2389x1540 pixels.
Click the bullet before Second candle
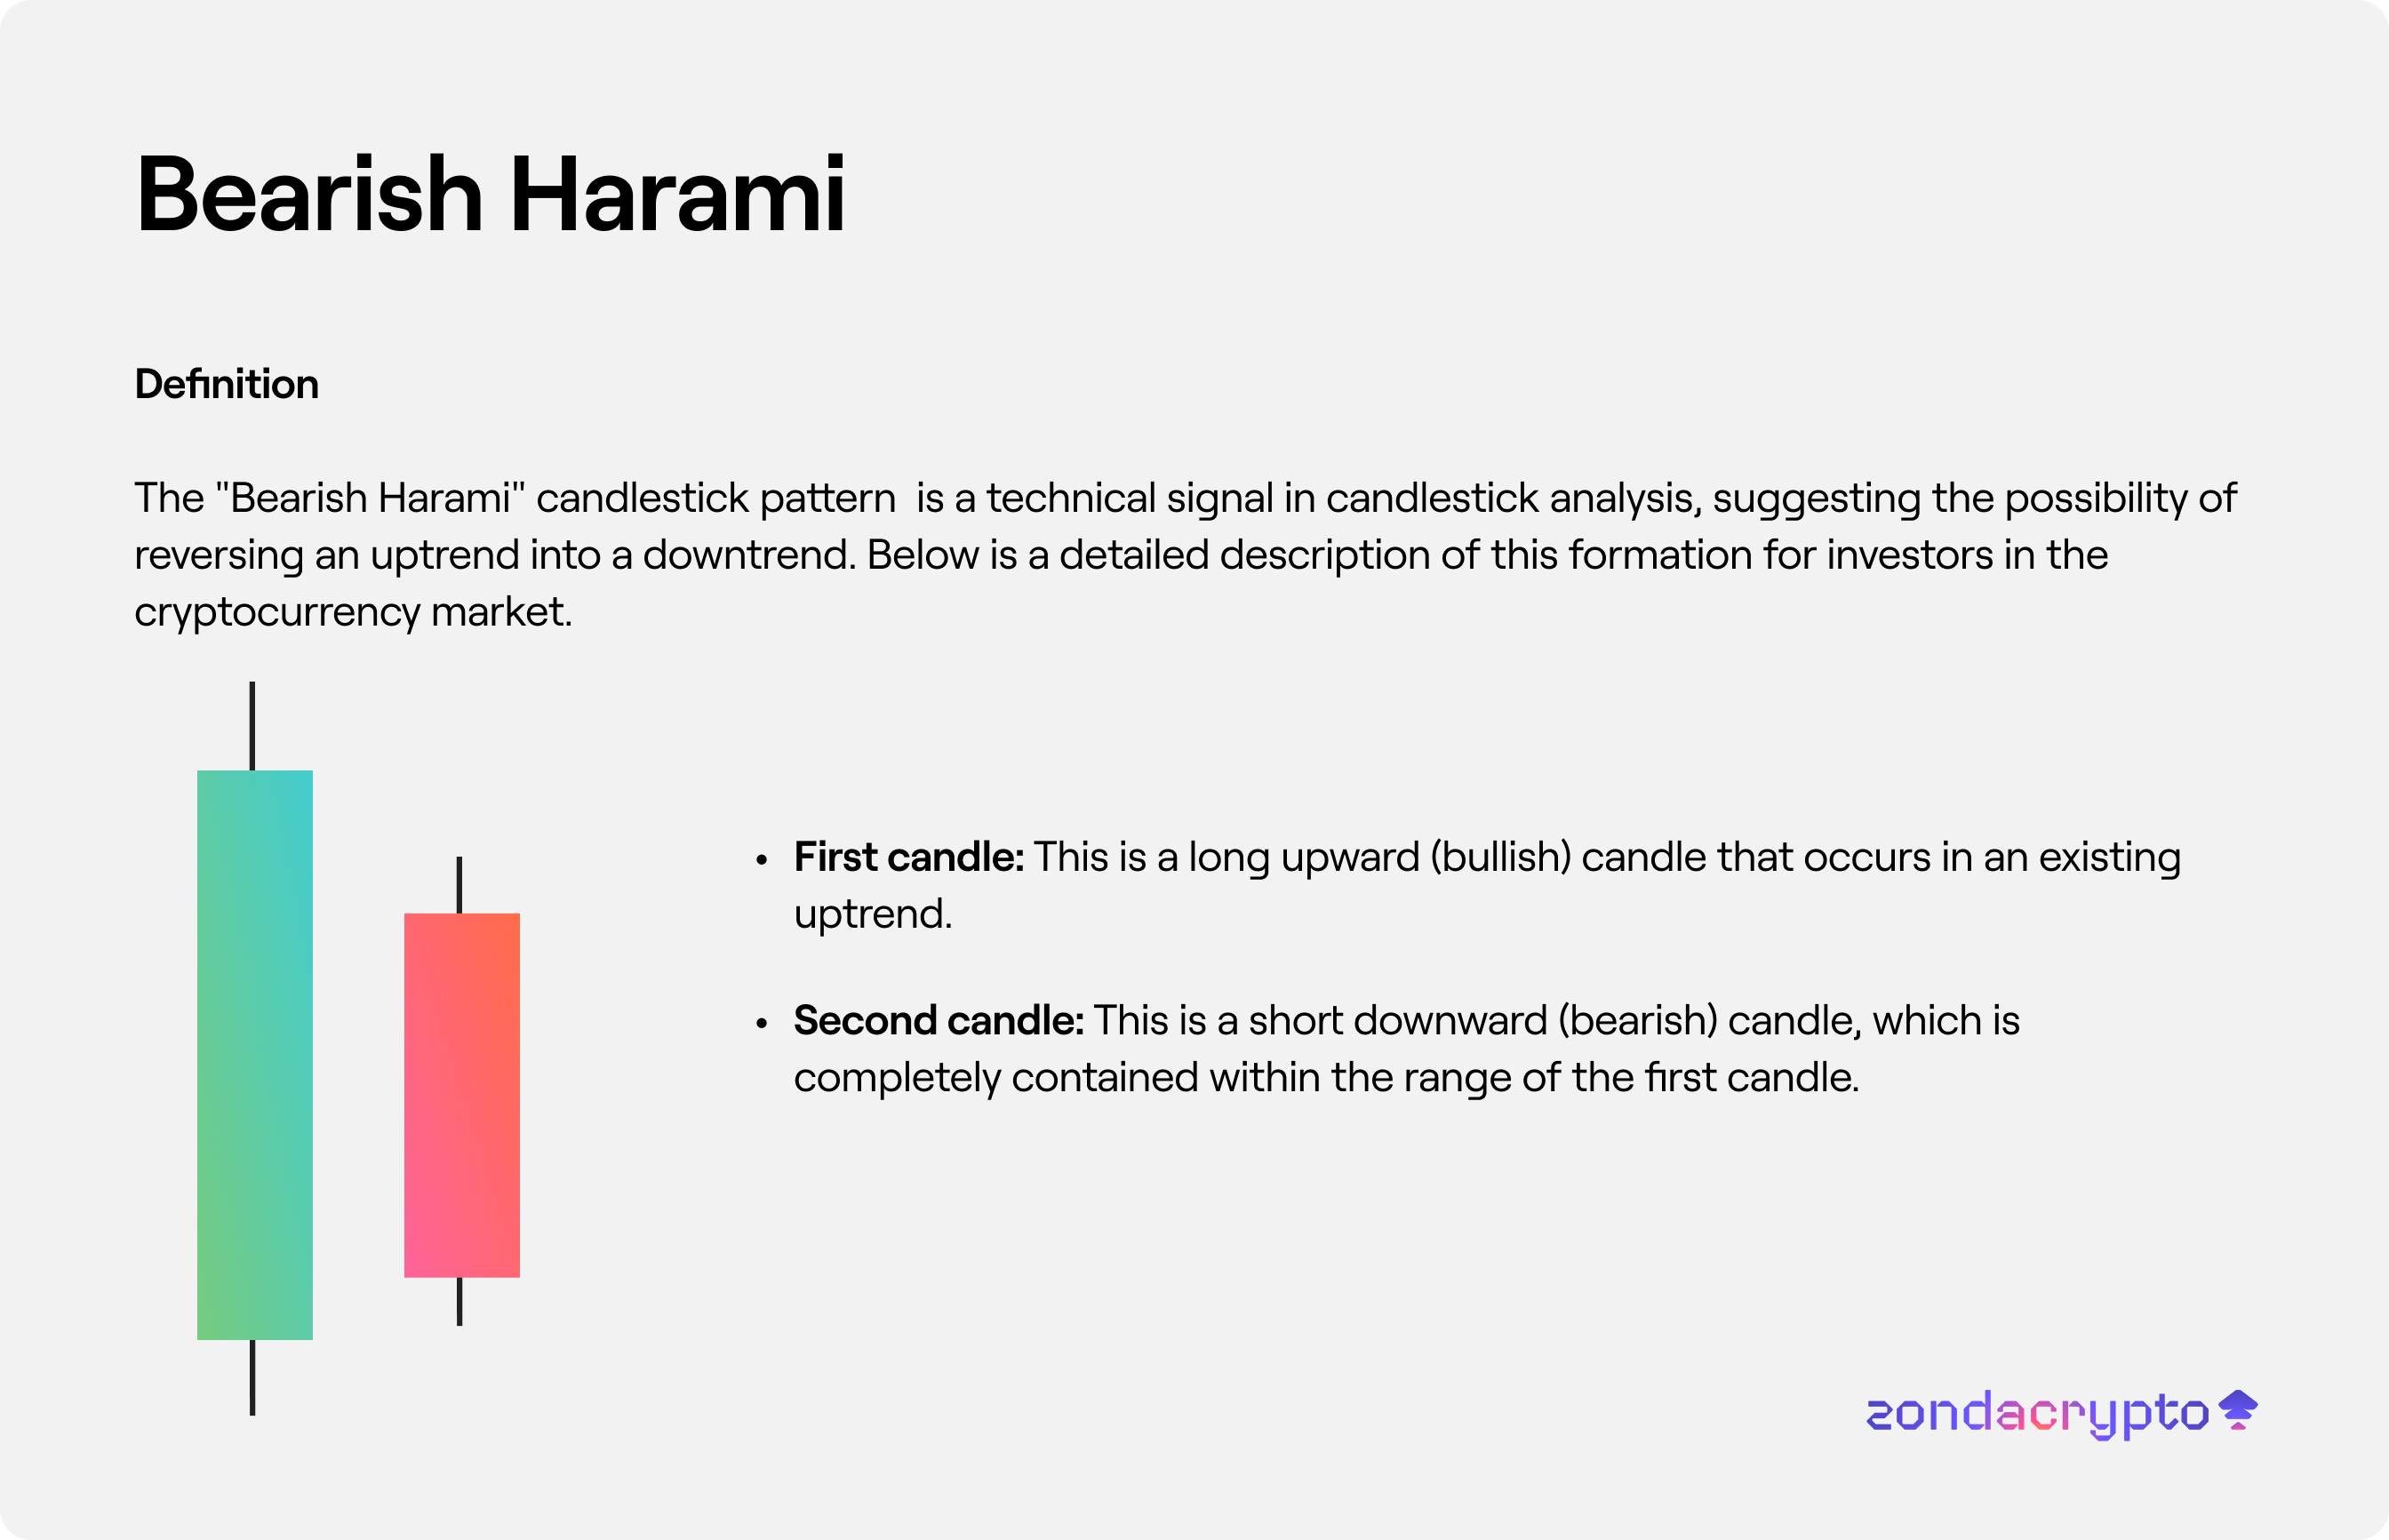[762, 1023]
